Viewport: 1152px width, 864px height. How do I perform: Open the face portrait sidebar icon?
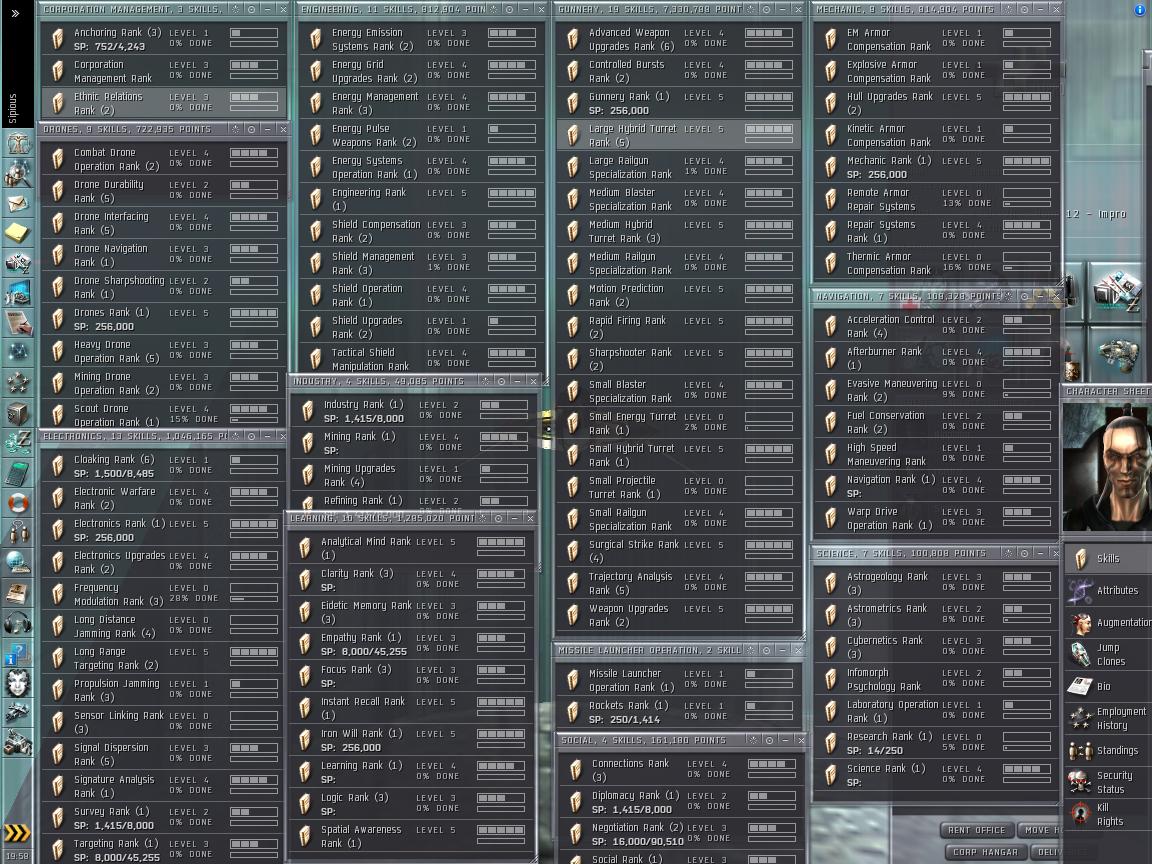(18, 683)
